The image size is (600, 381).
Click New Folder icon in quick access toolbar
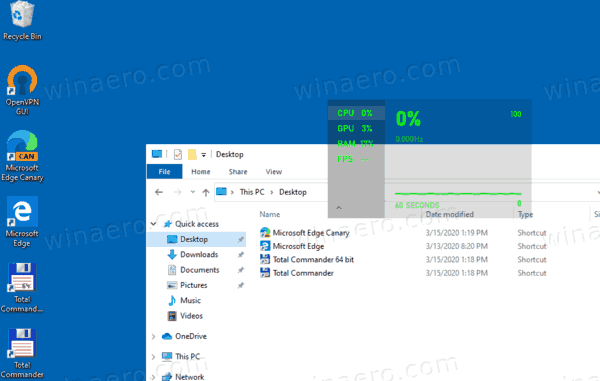(x=192, y=155)
